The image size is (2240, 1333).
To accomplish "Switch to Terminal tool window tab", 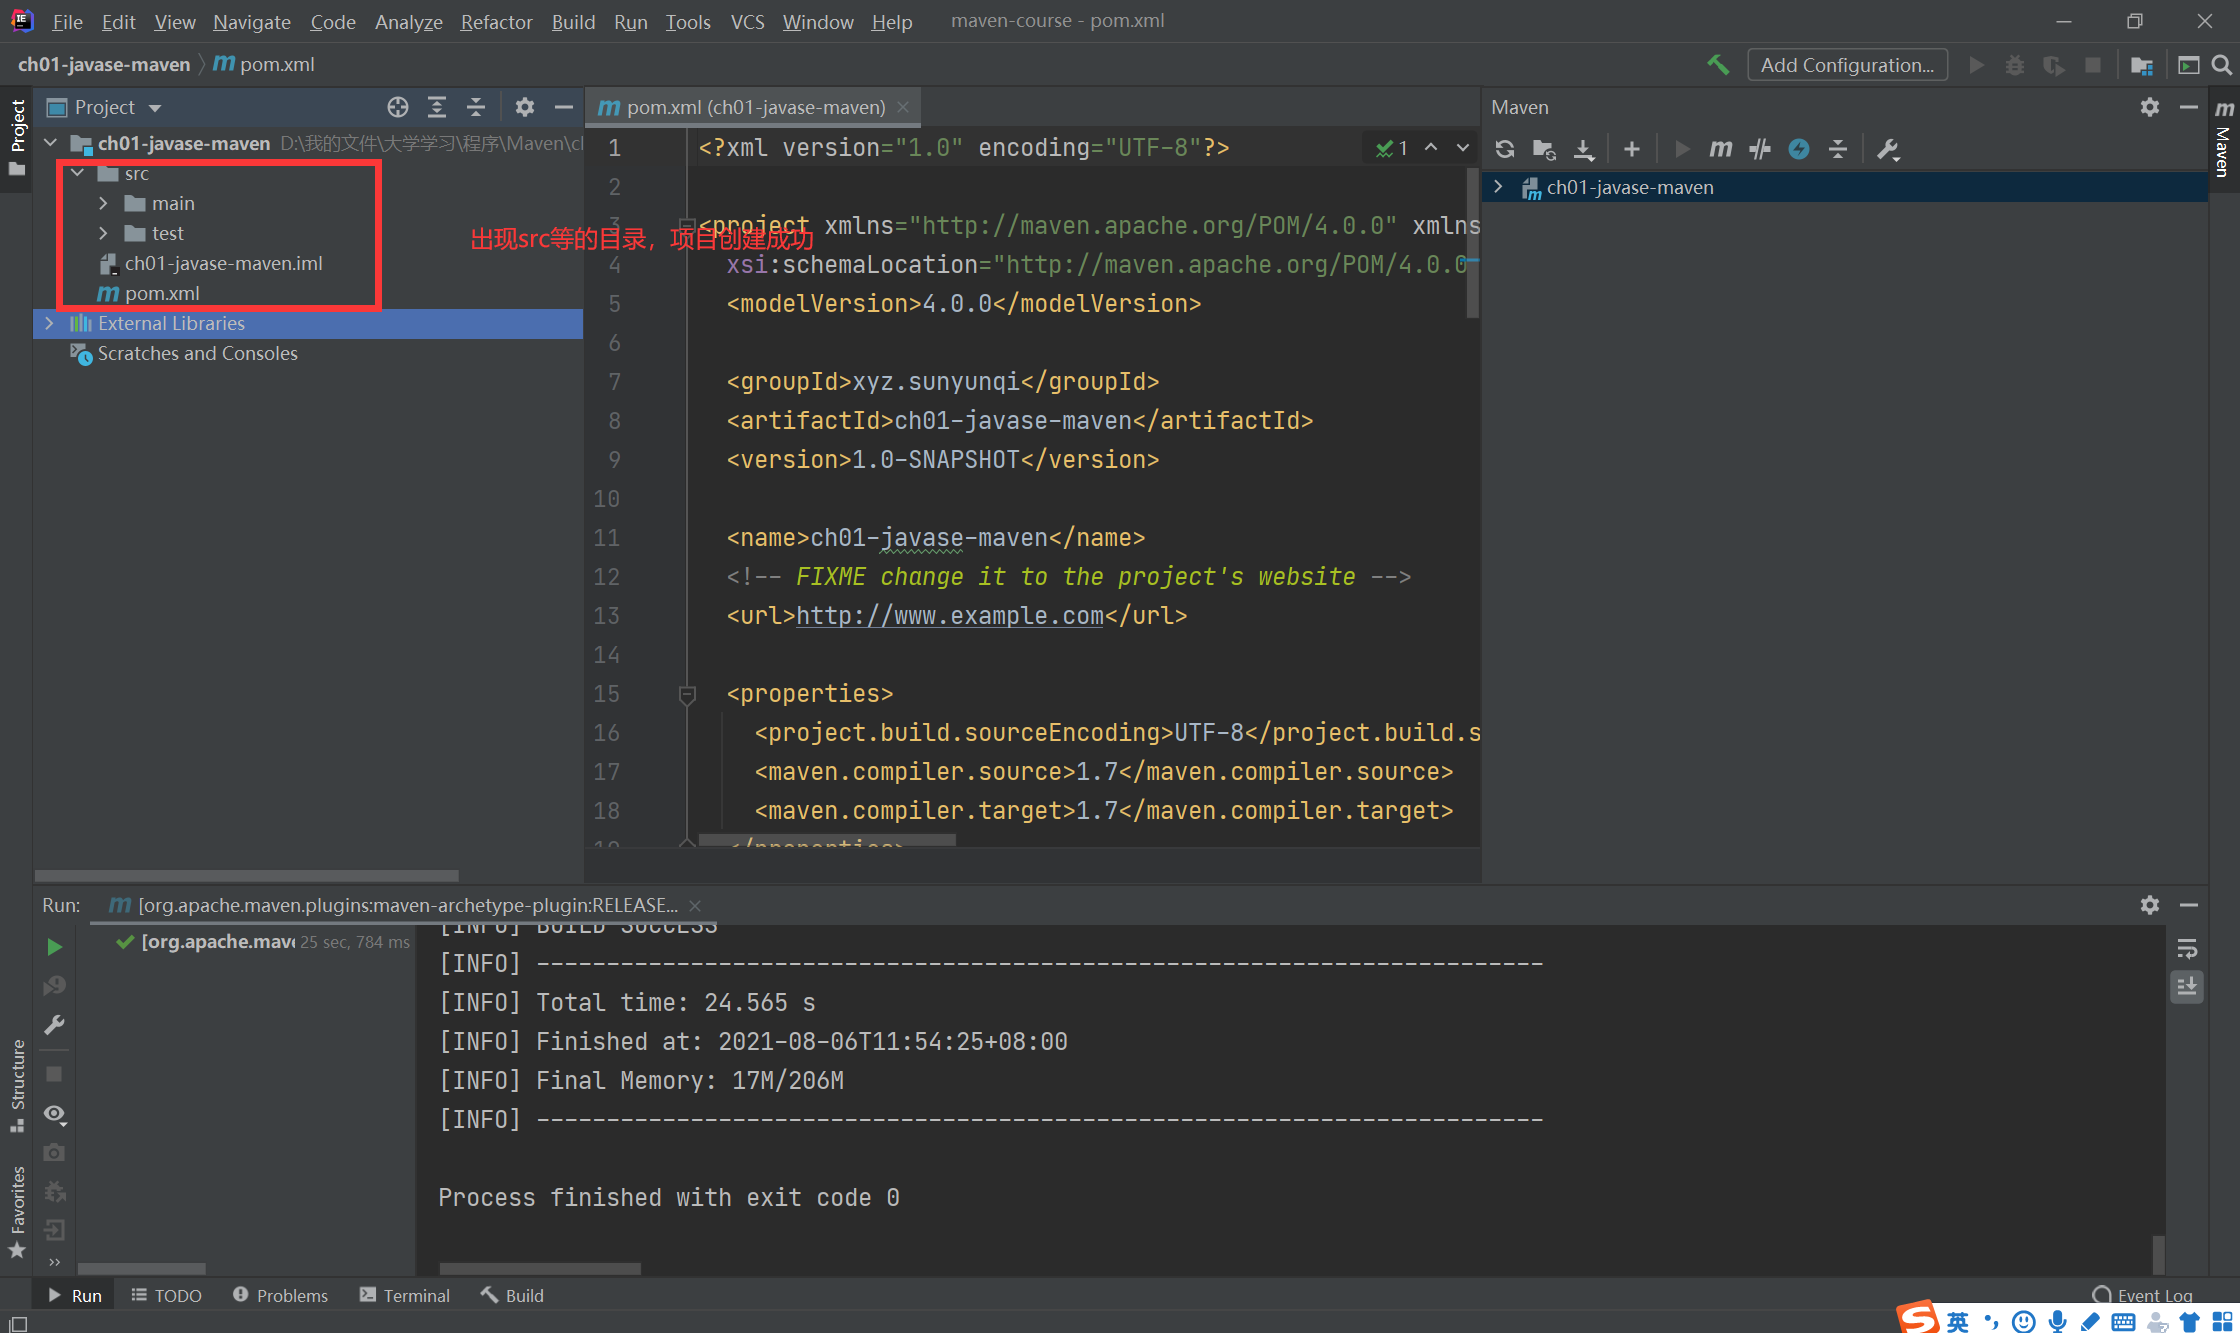I will (x=405, y=1295).
